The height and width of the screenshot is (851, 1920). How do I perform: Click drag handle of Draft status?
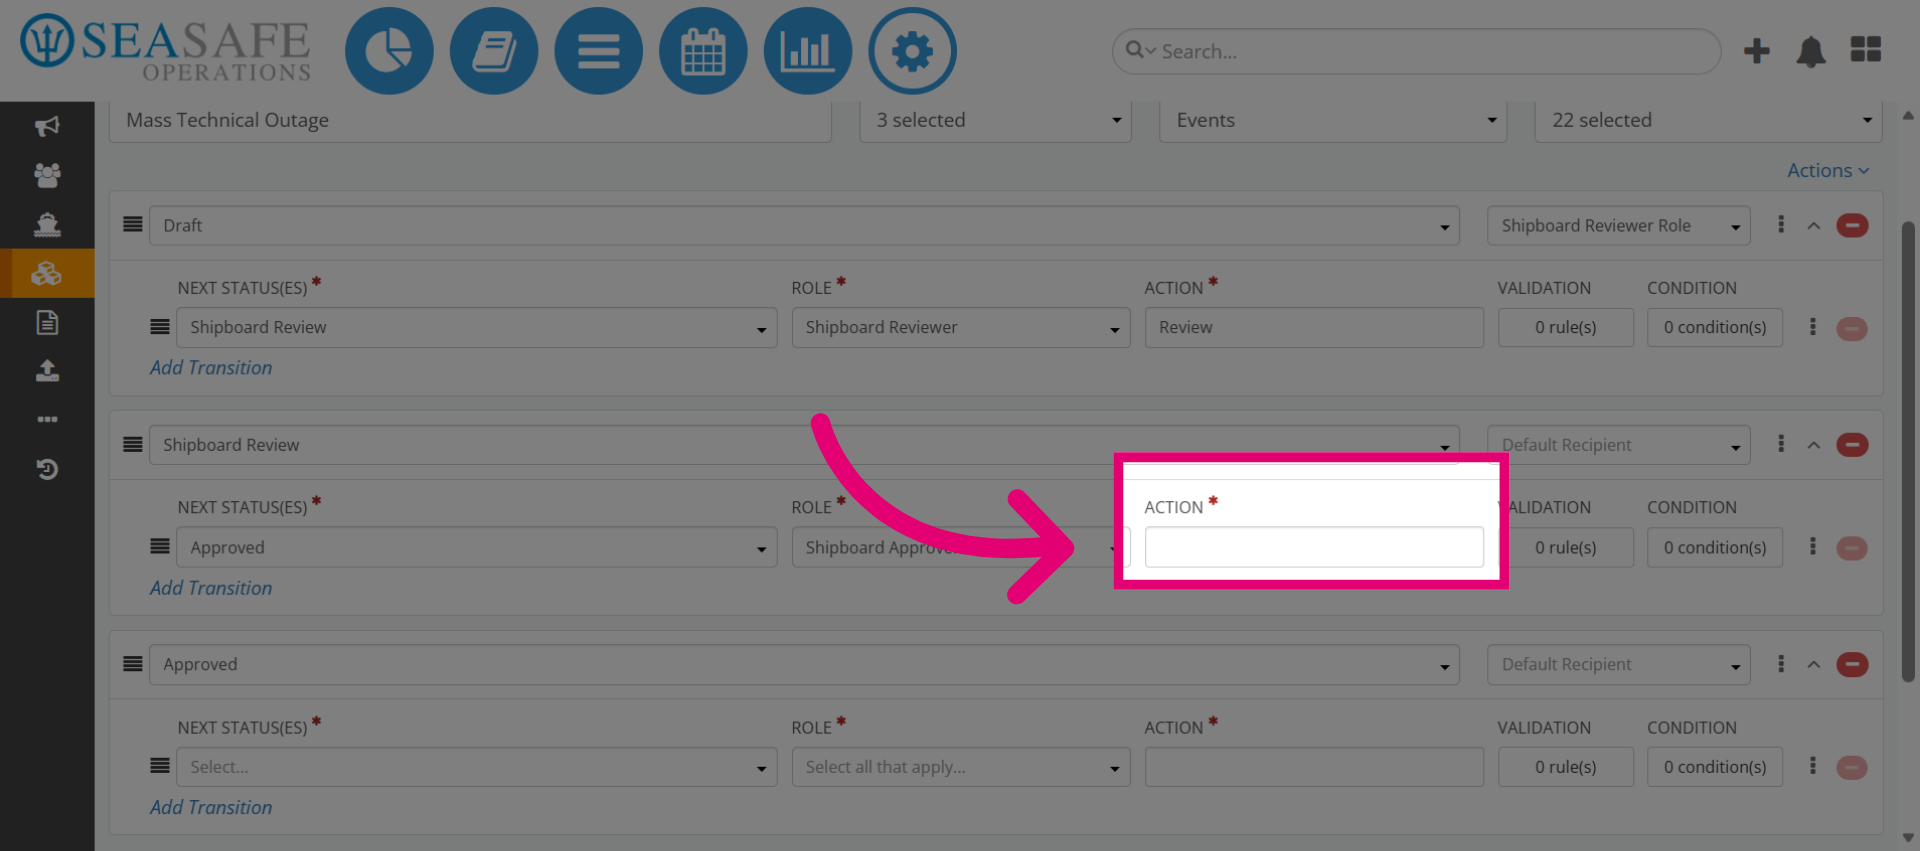click(x=132, y=224)
